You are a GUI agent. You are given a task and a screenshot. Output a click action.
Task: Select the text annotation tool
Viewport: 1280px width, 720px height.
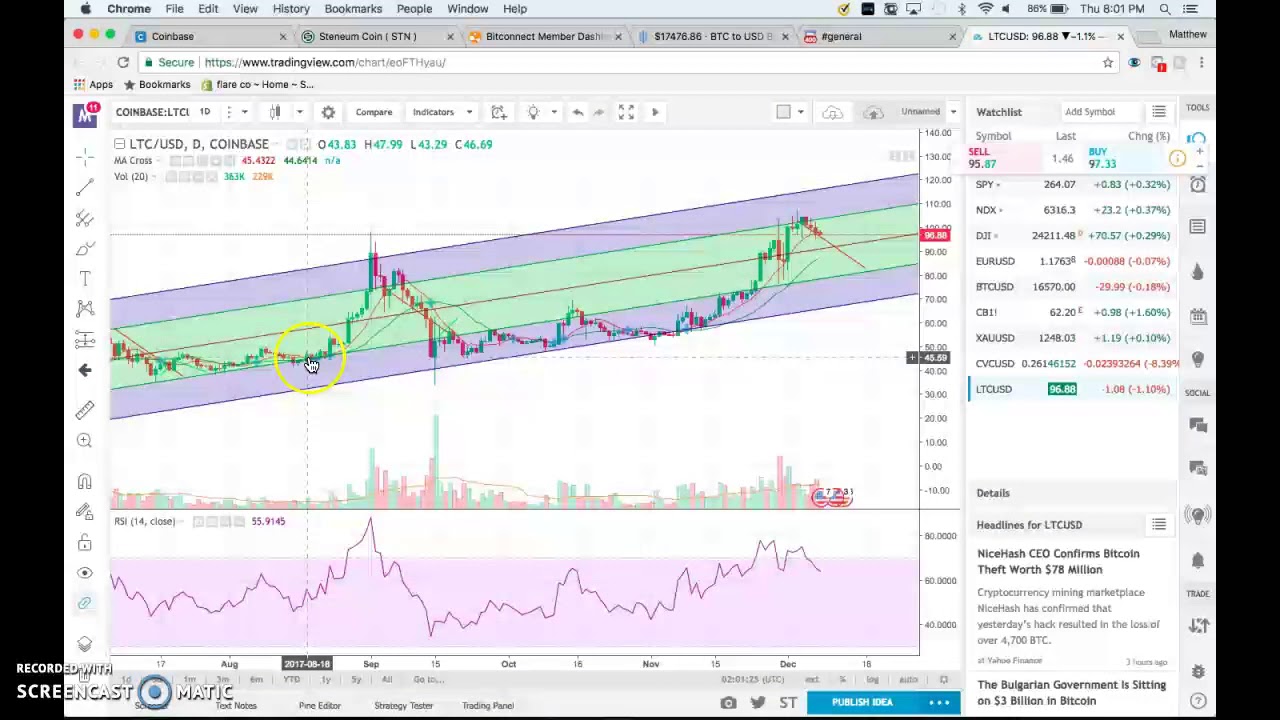tap(85, 278)
